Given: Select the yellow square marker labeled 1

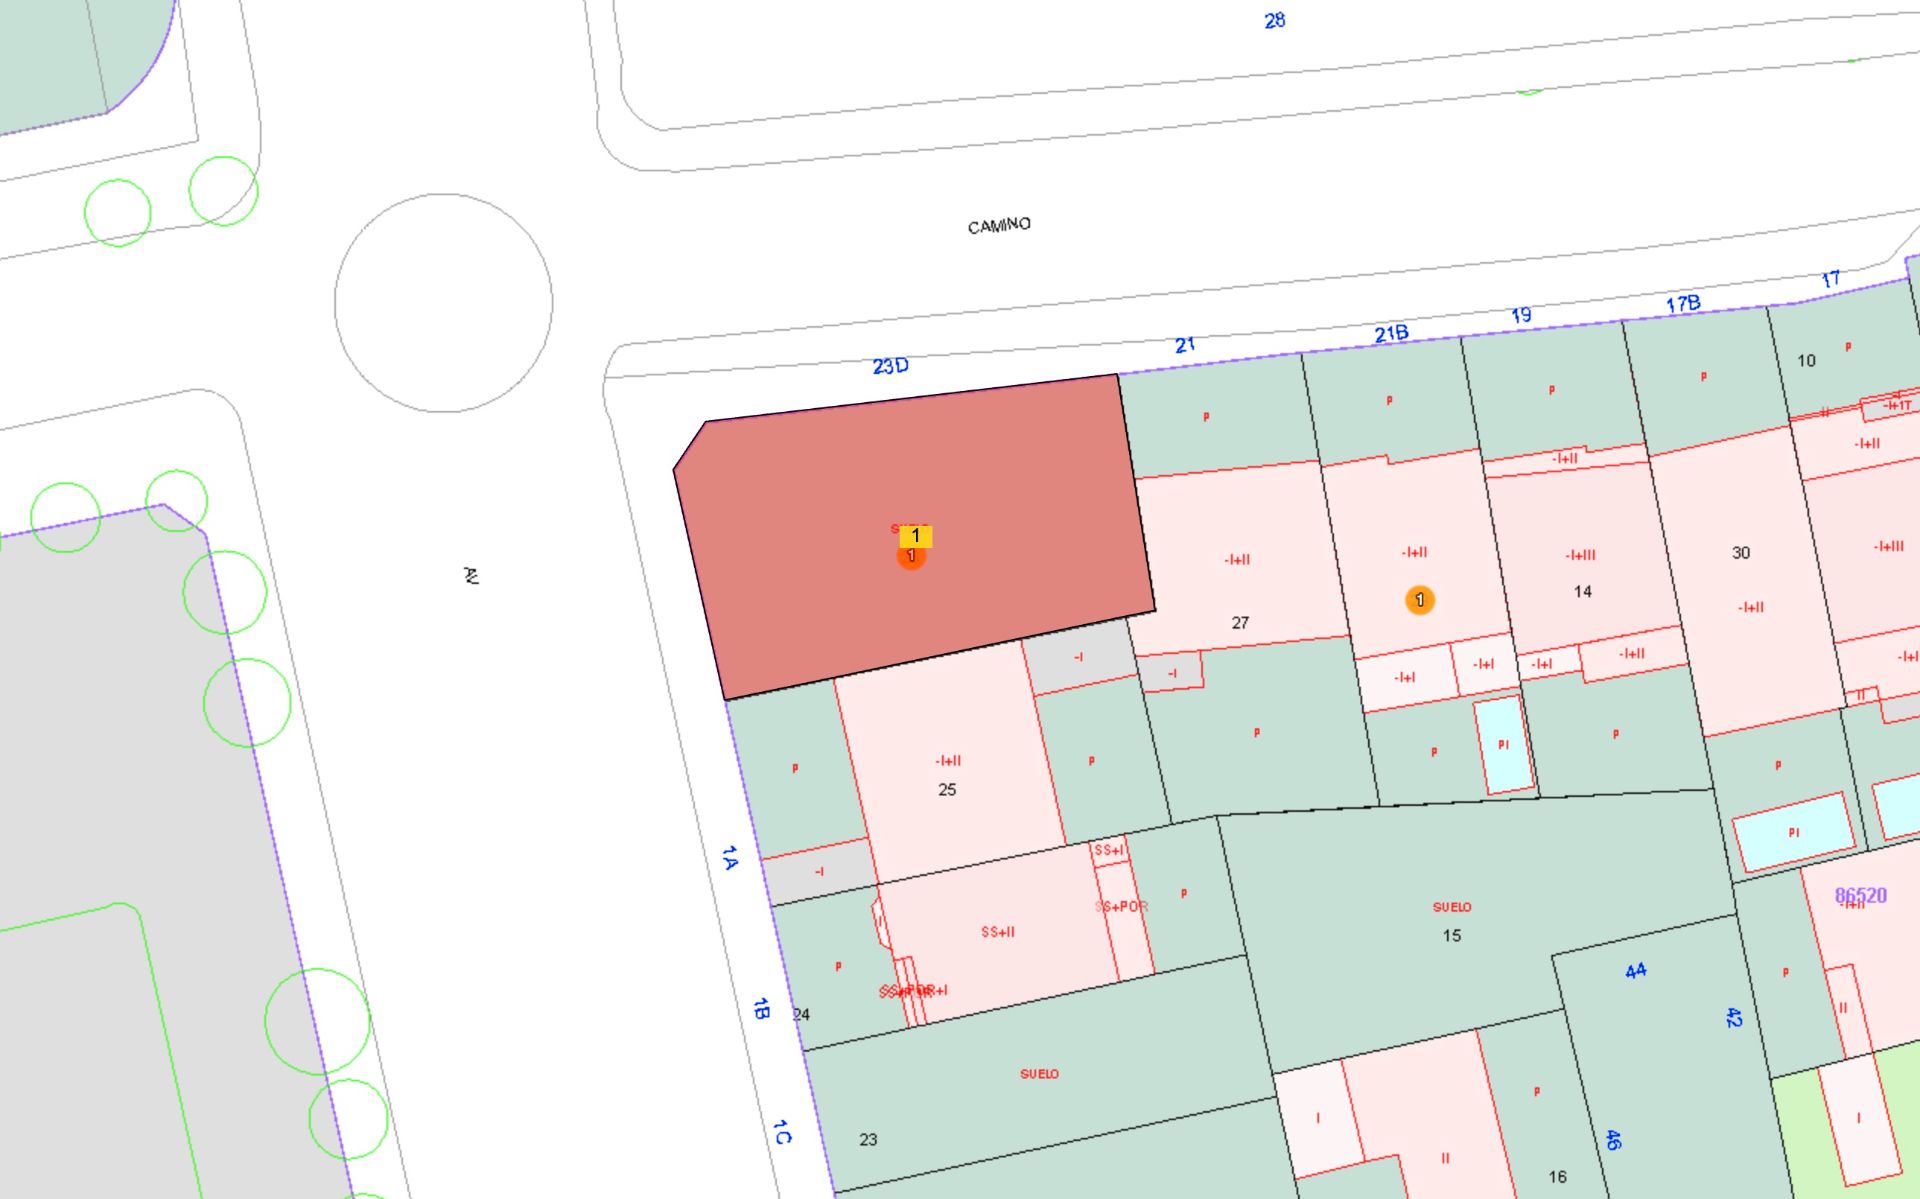Looking at the screenshot, I should [x=917, y=536].
